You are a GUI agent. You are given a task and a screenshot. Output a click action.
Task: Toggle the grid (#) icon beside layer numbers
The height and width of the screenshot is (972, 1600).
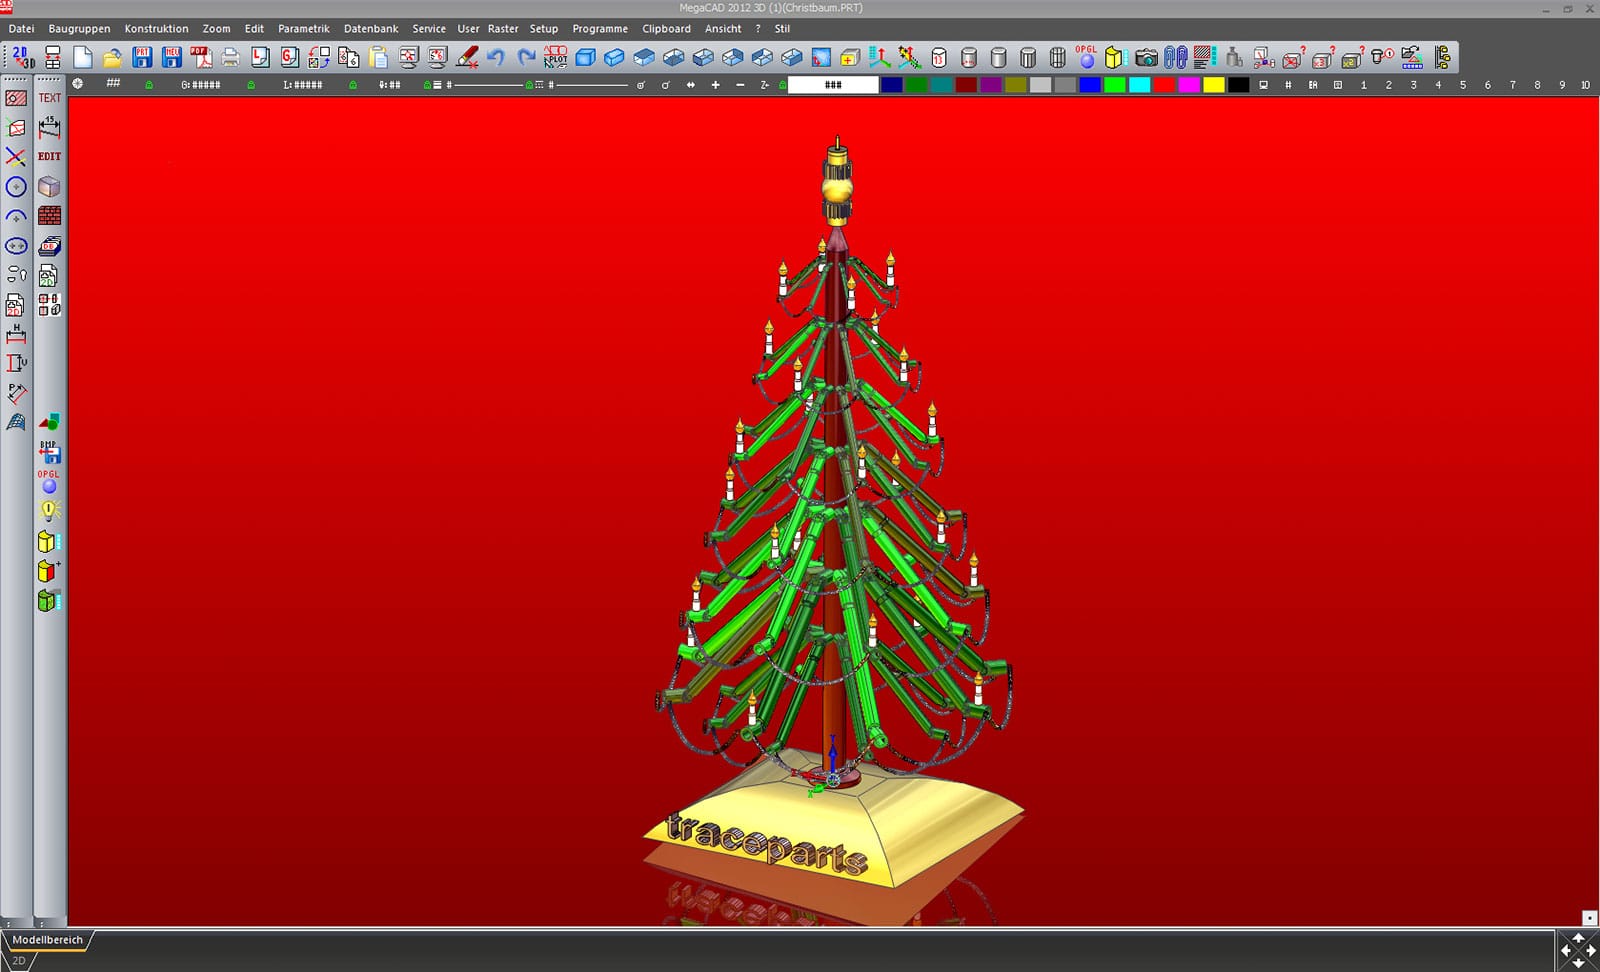pos(1288,85)
